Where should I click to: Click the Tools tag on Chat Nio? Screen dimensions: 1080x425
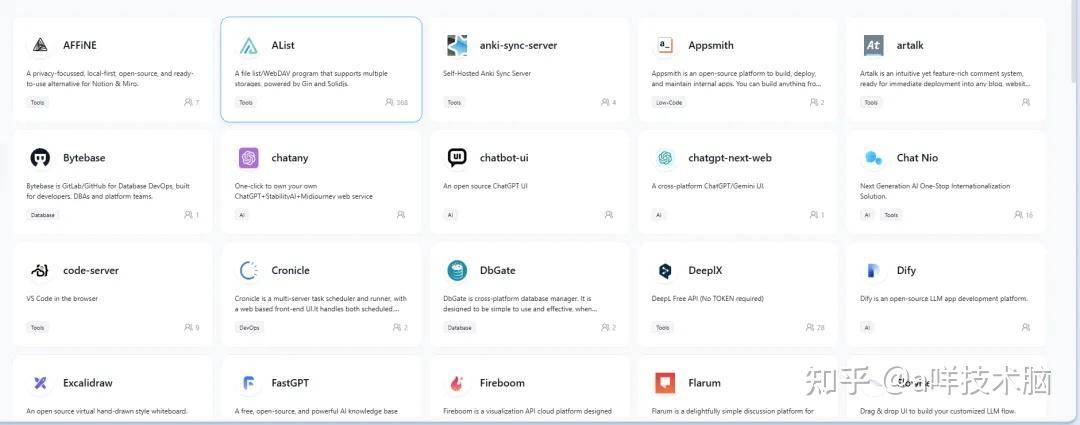point(891,215)
